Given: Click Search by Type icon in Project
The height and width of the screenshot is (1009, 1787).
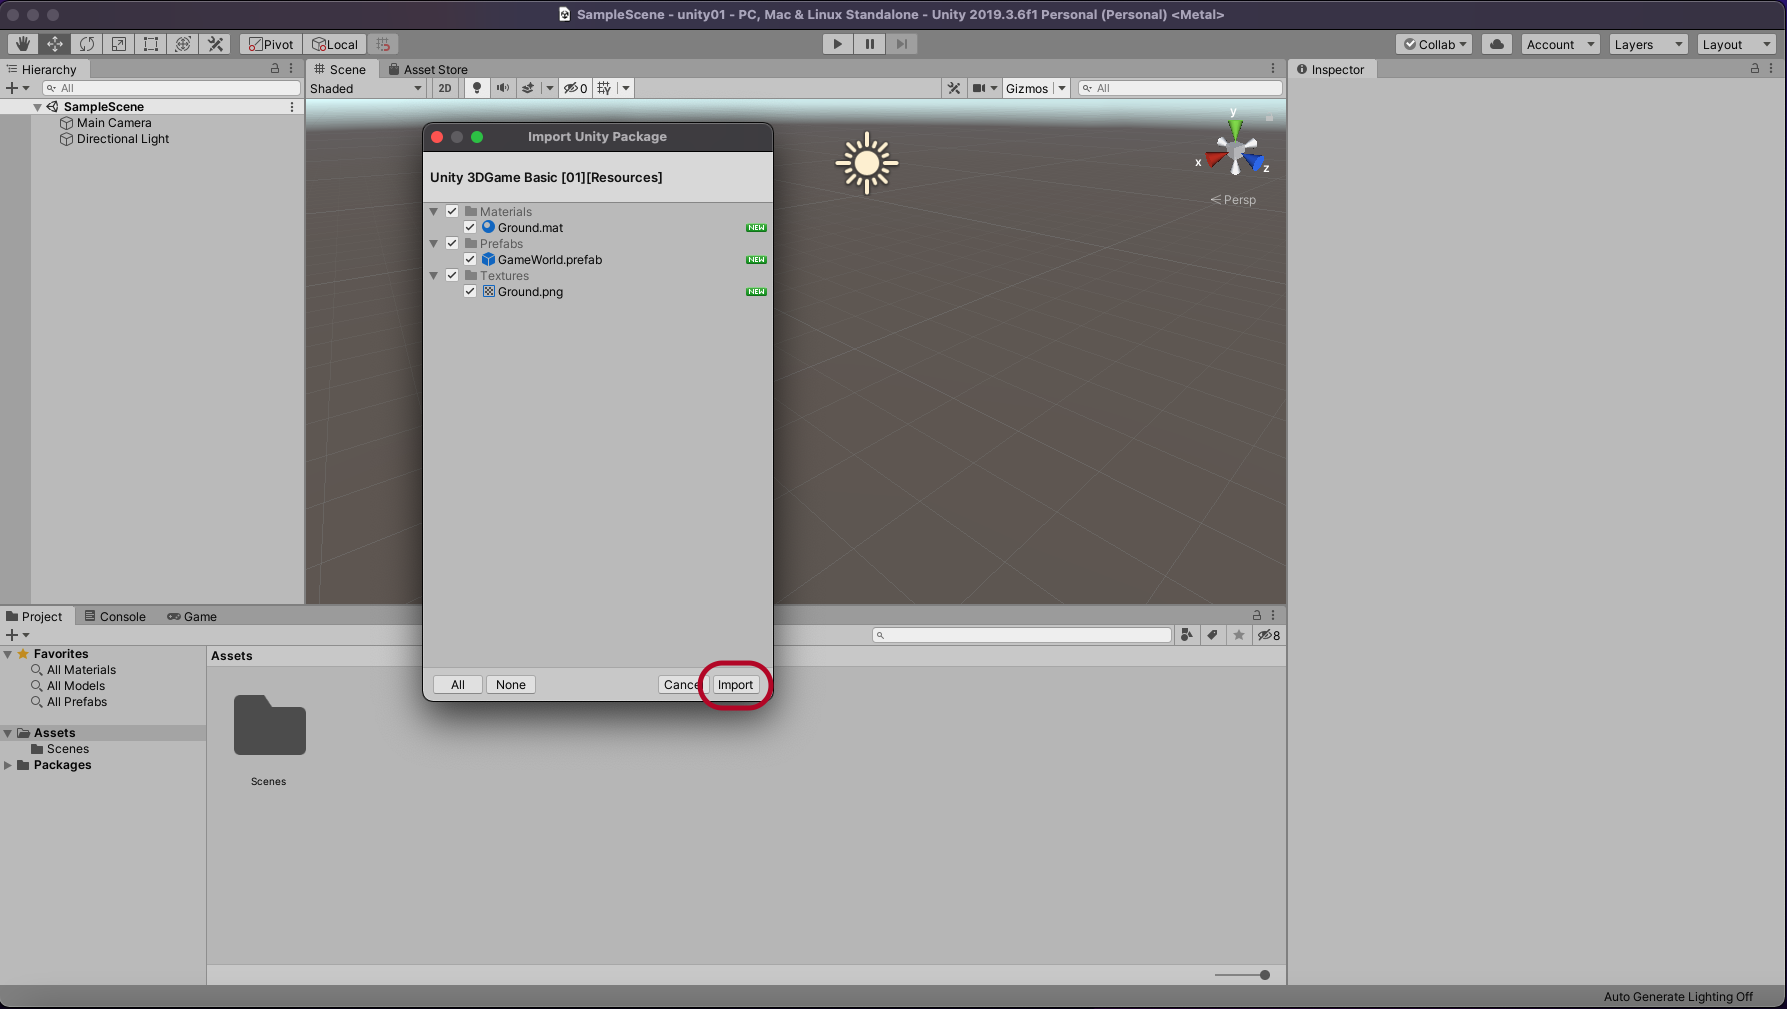Looking at the screenshot, I should (x=1187, y=635).
